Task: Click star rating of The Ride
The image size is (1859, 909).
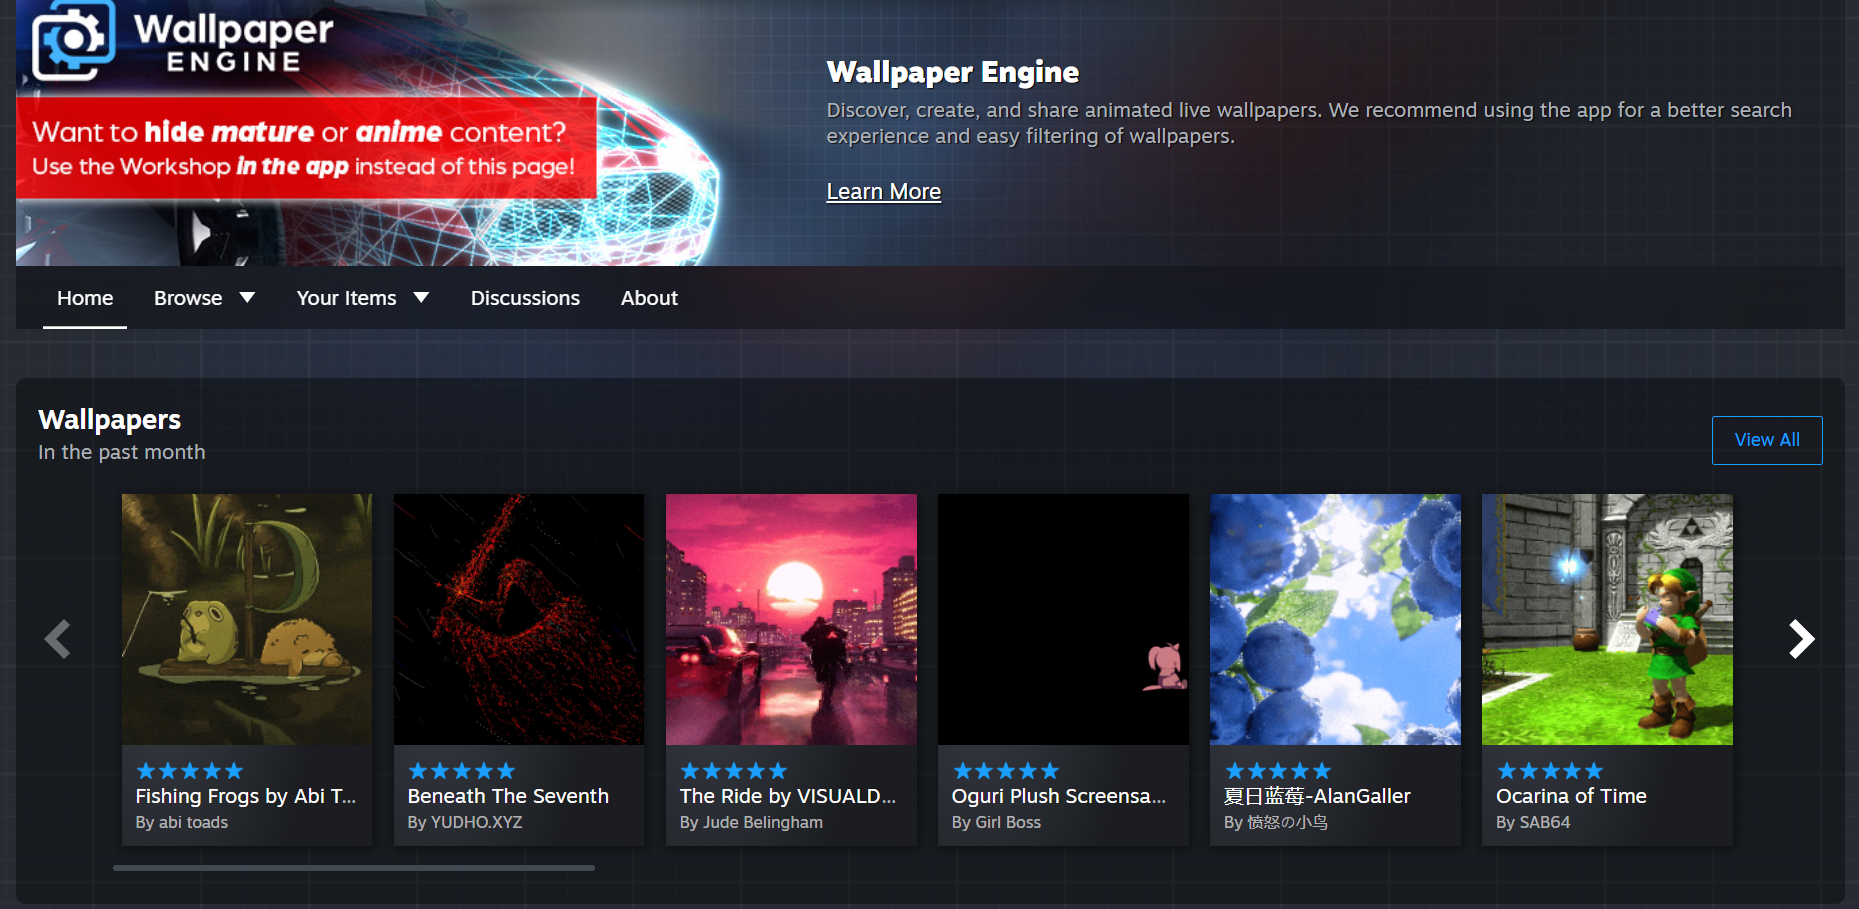Action: tap(734, 771)
